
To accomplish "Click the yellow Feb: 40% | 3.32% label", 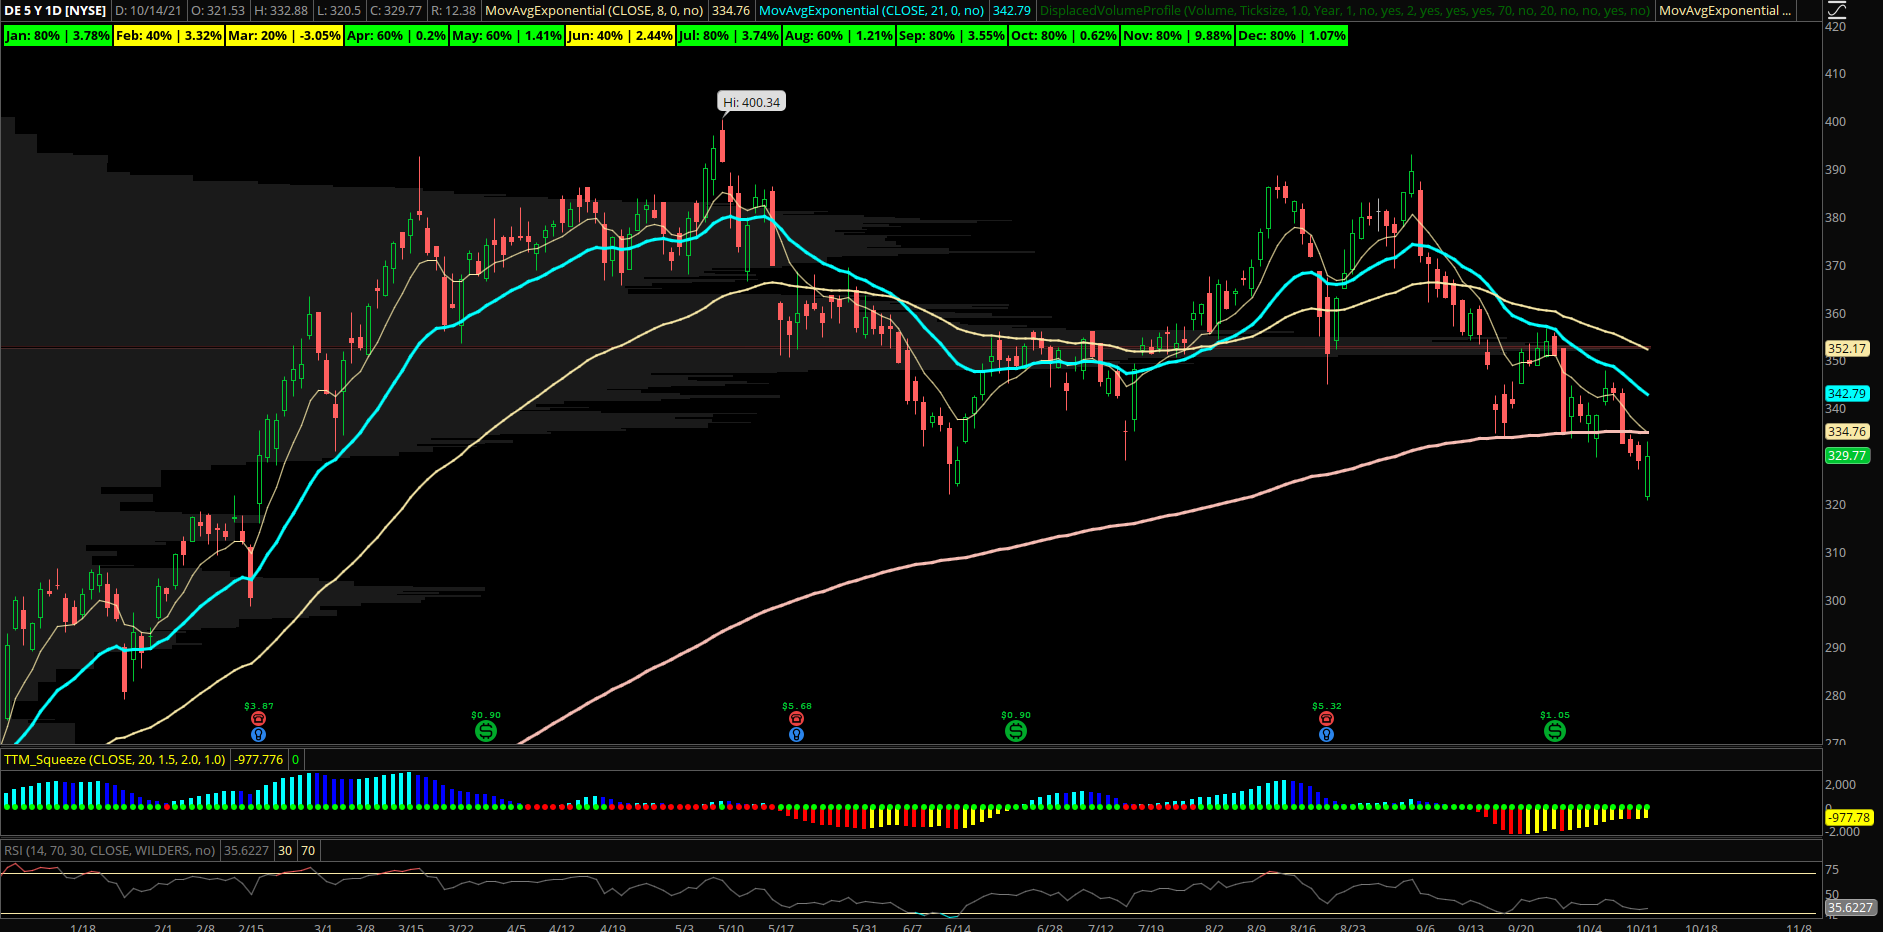I will click(x=169, y=36).
